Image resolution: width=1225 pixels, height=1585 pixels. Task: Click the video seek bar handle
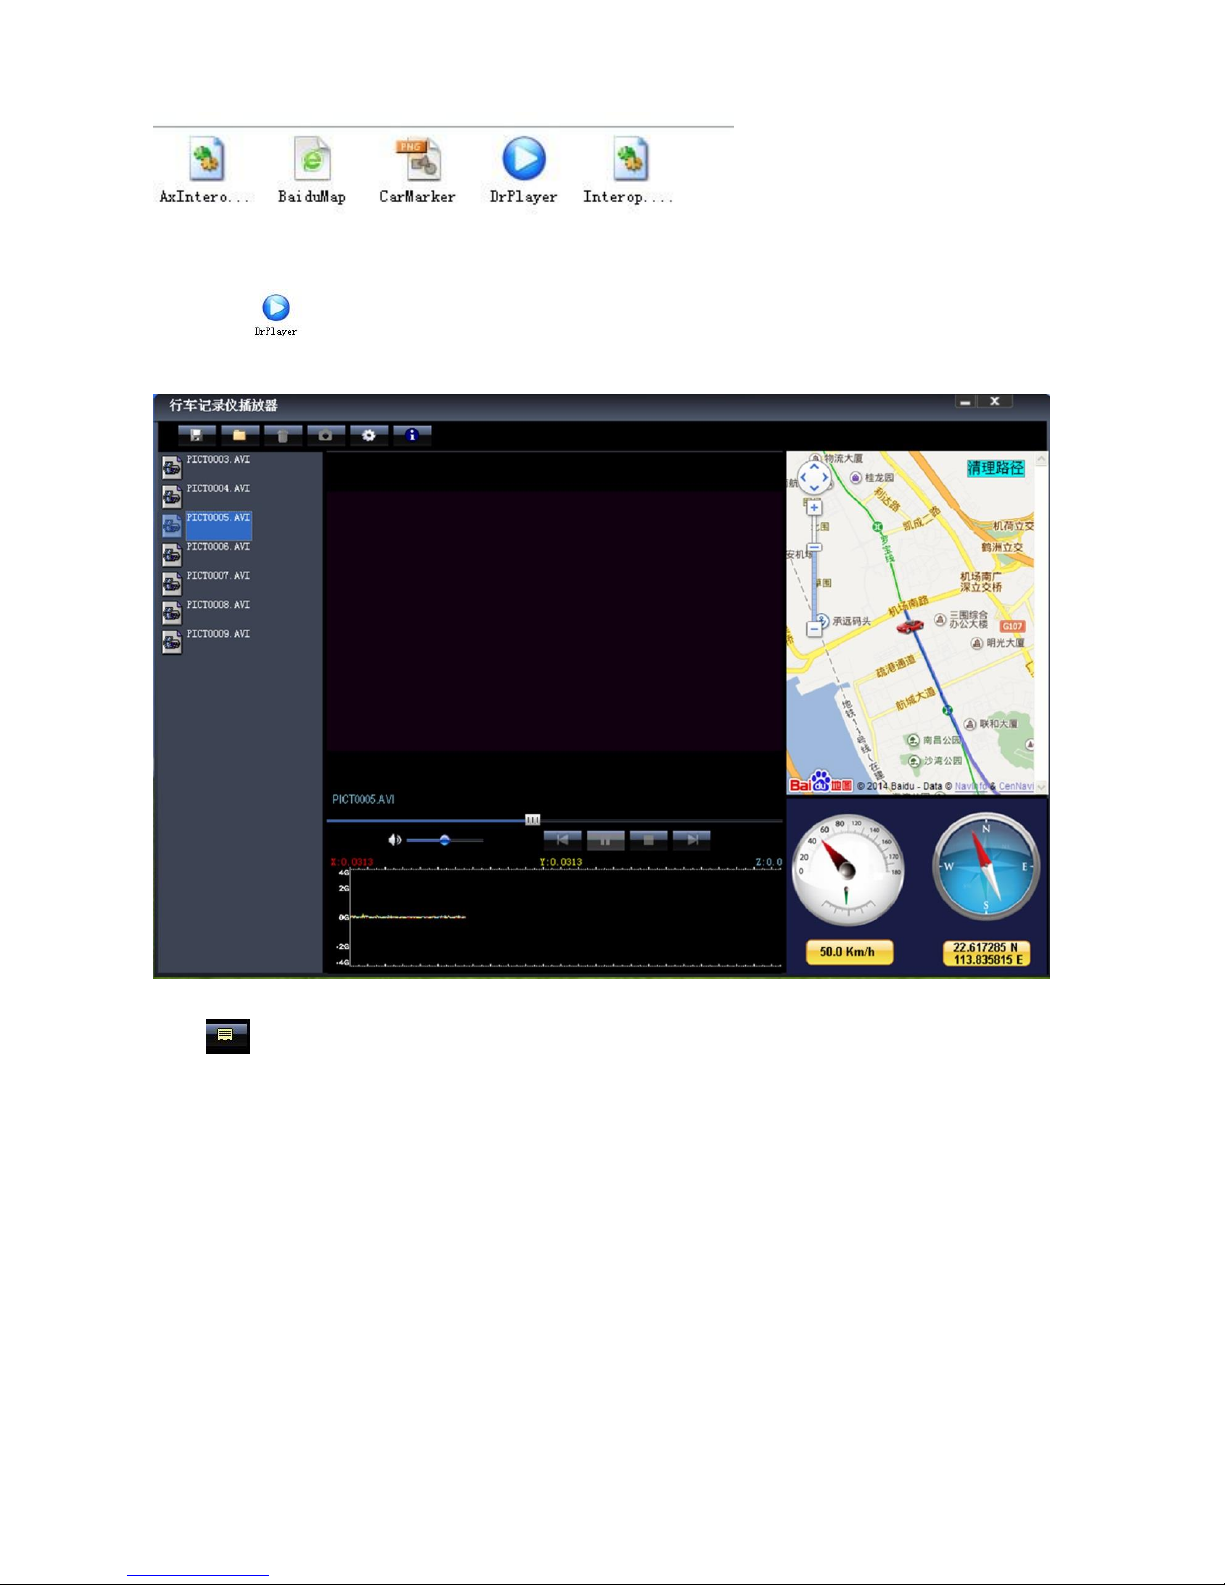(533, 820)
